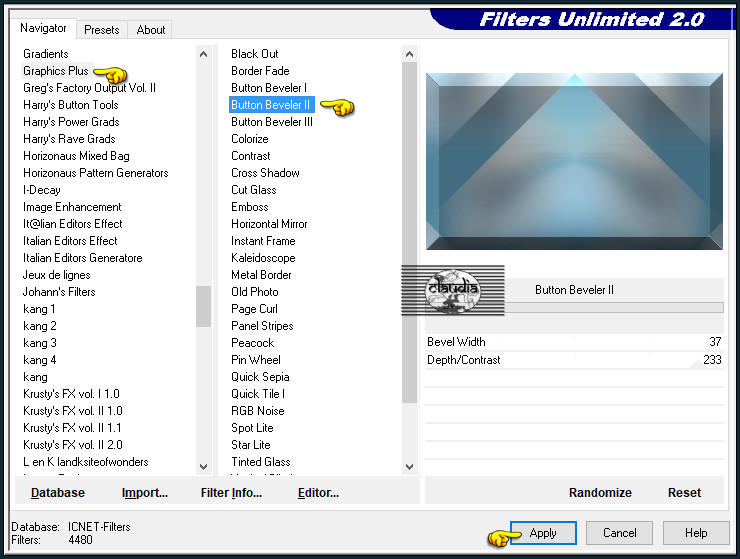Select the Button Beveler I filter
This screenshot has height=559, width=740.
pos(269,88)
